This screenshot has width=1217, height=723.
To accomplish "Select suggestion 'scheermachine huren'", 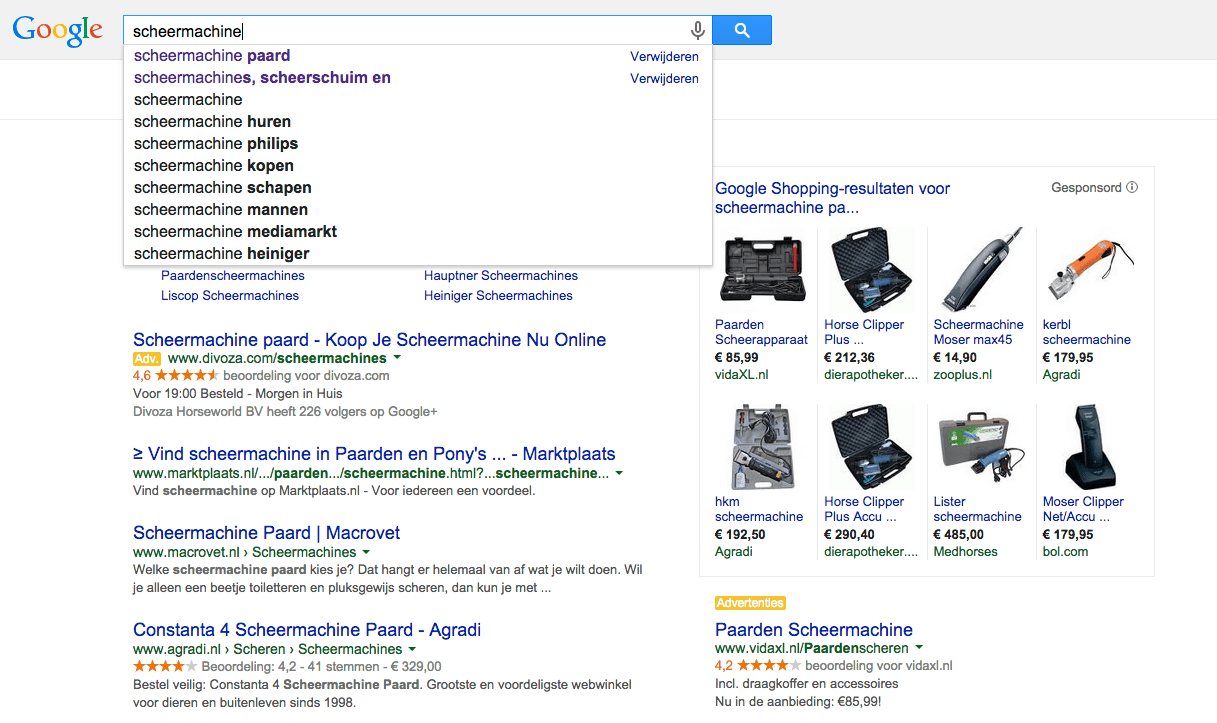I will 212,122.
